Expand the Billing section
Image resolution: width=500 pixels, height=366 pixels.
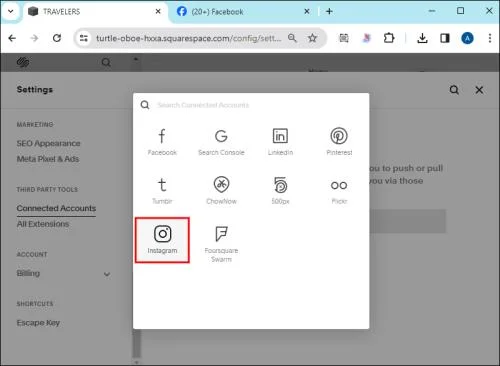pyautogui.click(x=107, y=274)
